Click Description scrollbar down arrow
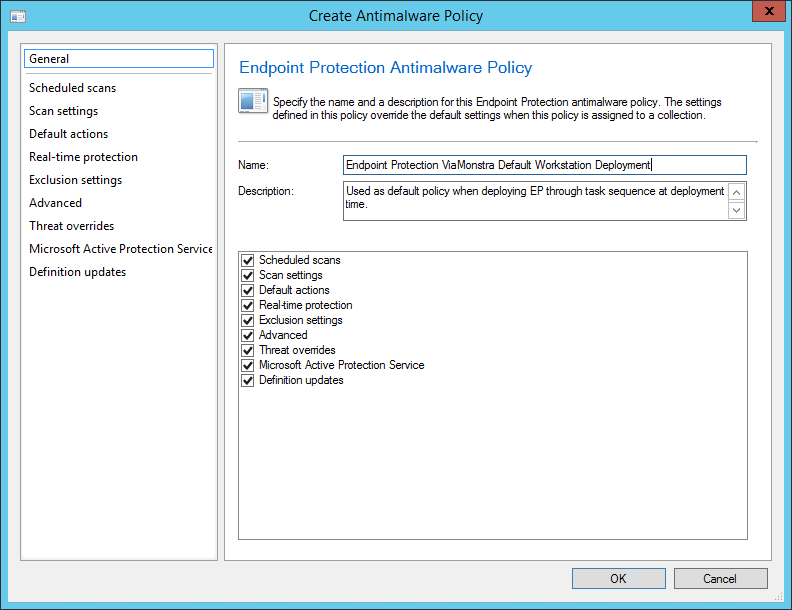The height and width of the screenshot is (610, 792). pyautogui.click(x=737, y=210)
